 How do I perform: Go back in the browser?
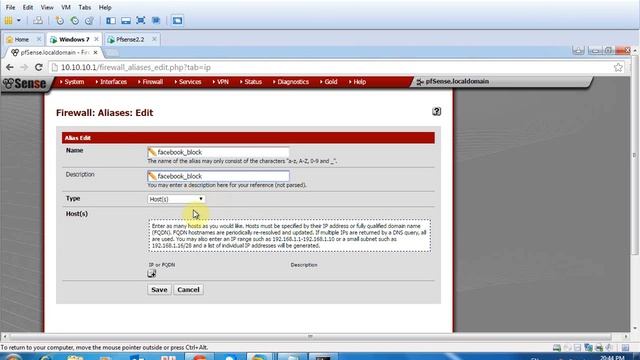coord(10,67)
